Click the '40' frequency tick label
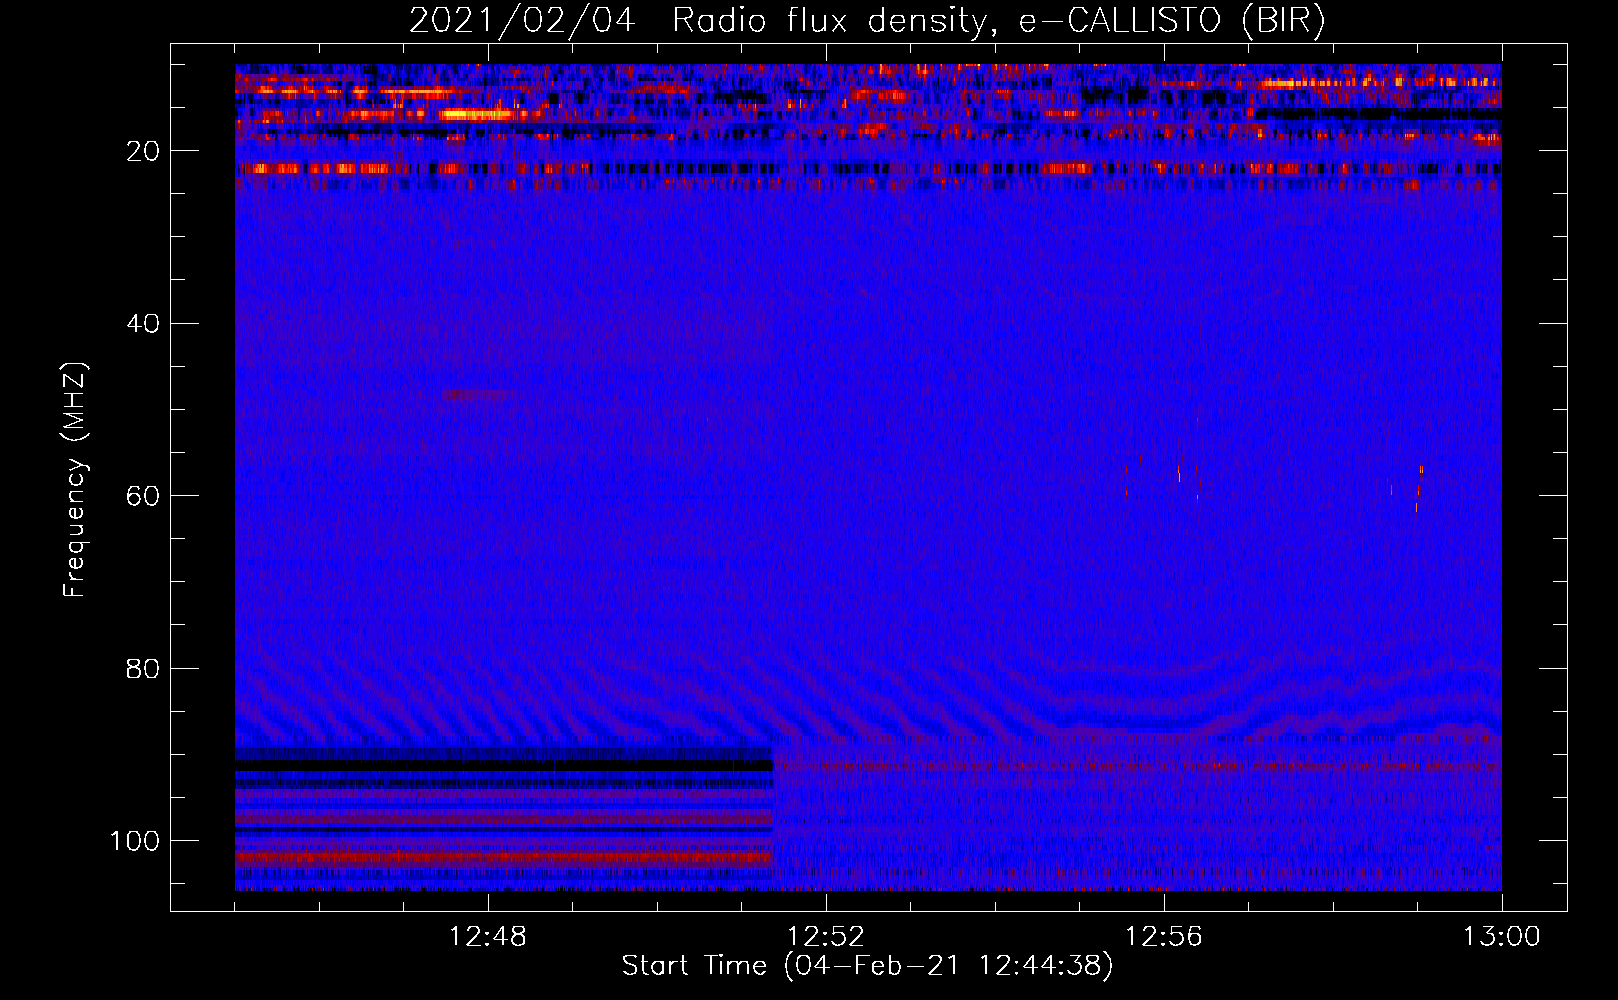1618x1000 pixels. (x=143, y=324)
